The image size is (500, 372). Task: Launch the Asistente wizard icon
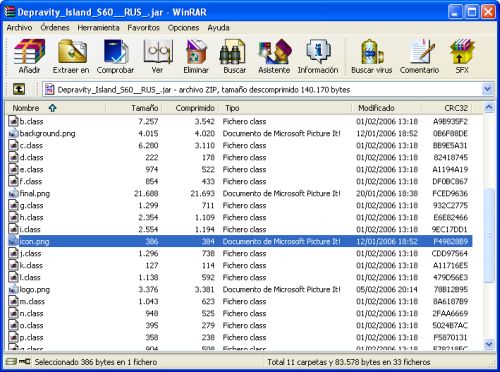pos(275,52)
